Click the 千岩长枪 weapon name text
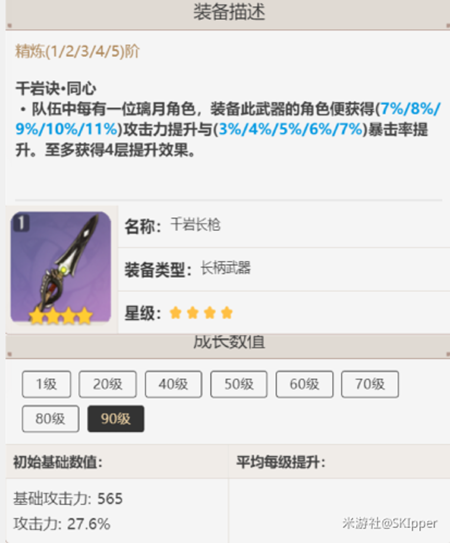The width and height of the screenshot is (450, 543). [x=195, y=225]
